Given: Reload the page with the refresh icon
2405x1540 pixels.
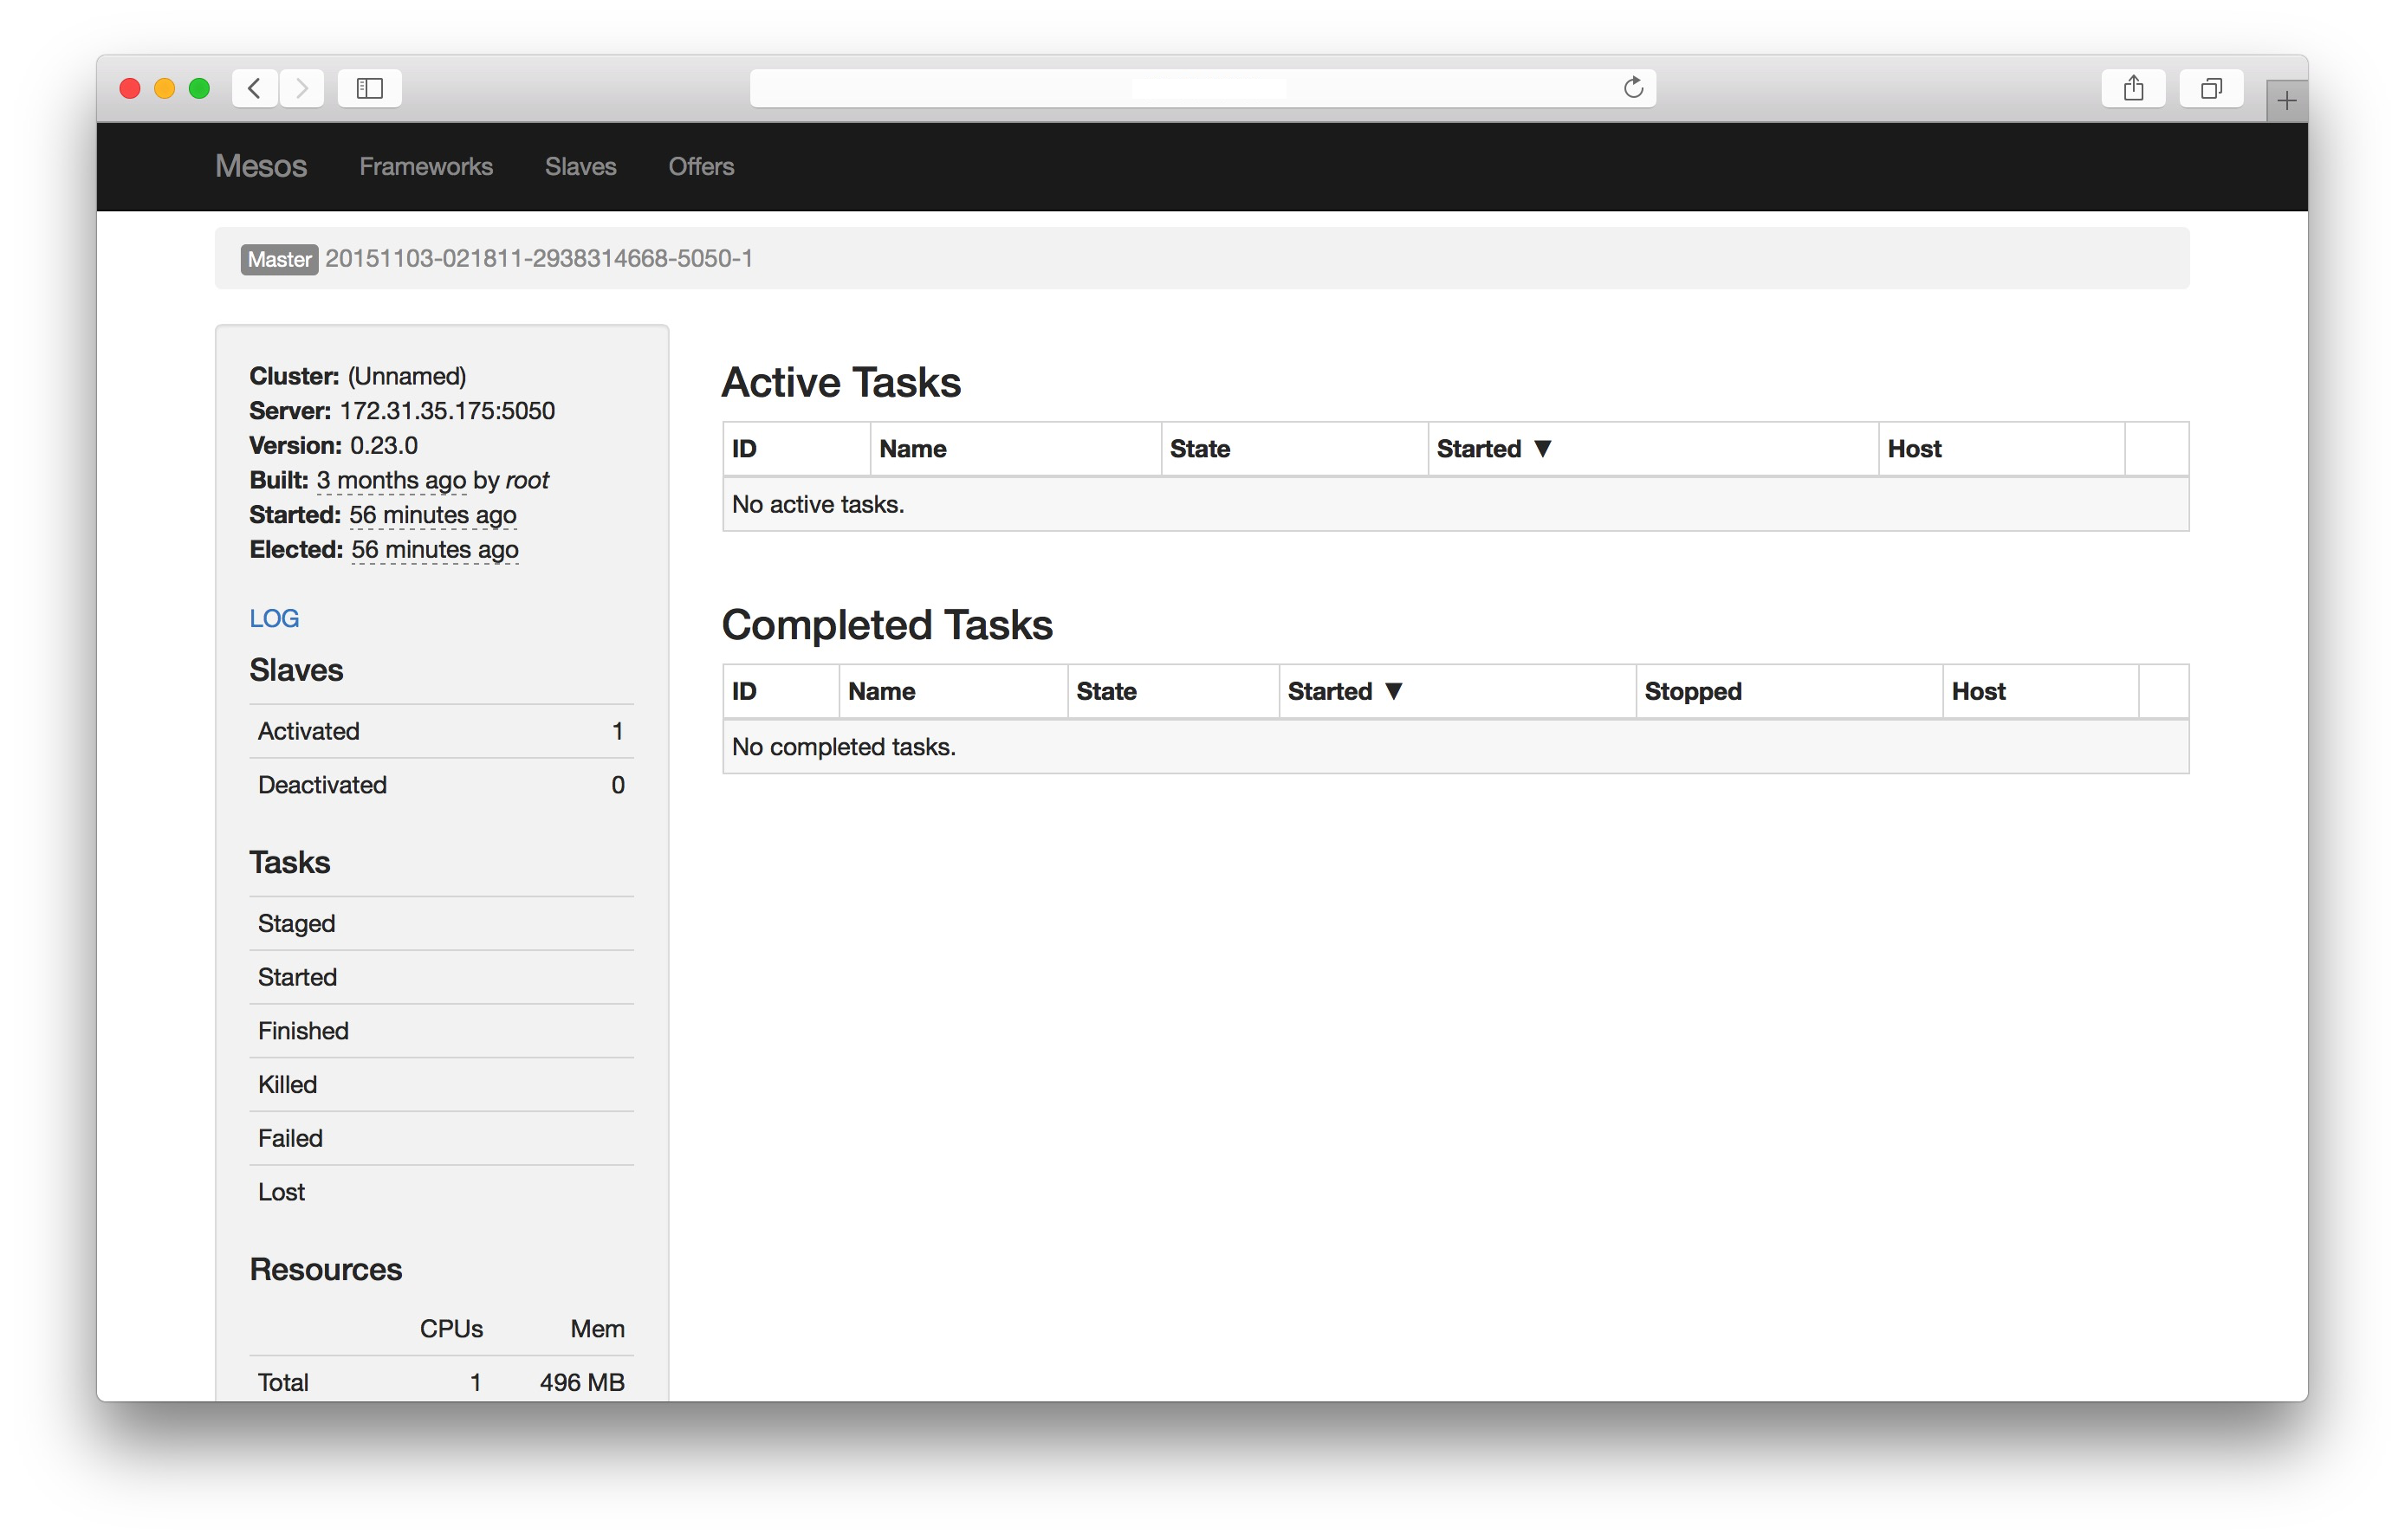Looking at the screenshot, I should (1632, 88).
